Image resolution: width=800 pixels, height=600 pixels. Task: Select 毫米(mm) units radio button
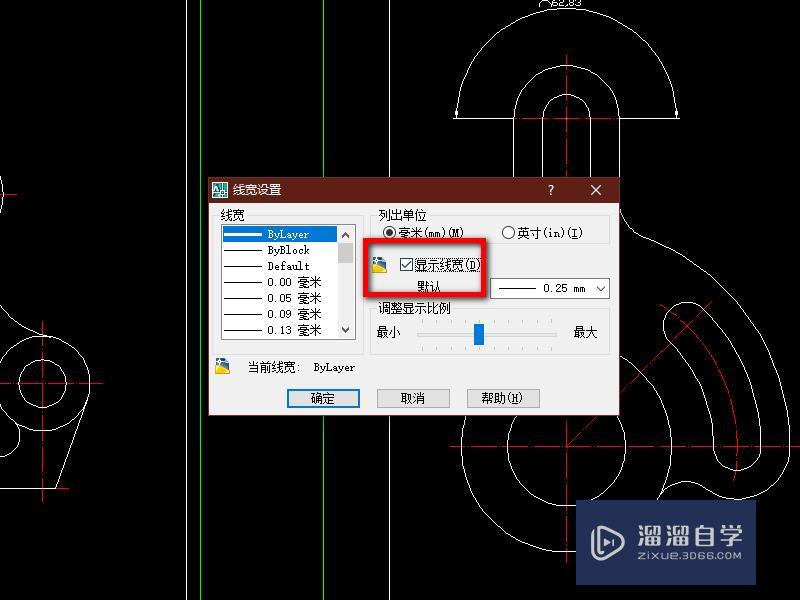tap(389, 233)
